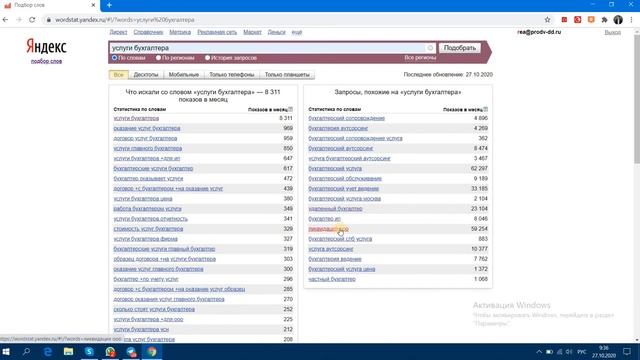Click the browser forward arrow
Viewport: 640px width, 360px height.
[x=19, y=20]
